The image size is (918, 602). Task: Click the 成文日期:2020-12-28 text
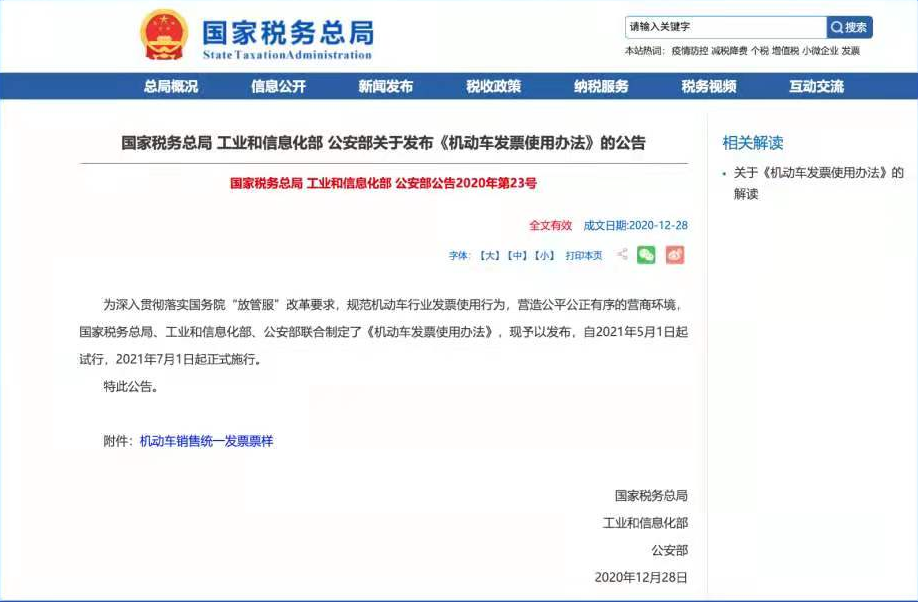coord(635,225)
